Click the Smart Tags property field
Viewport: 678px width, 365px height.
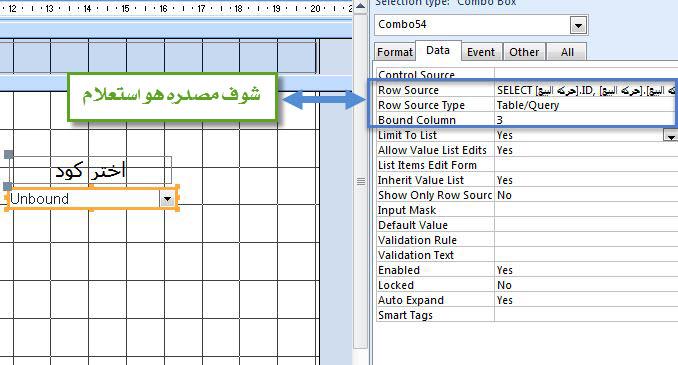point(586,315)
